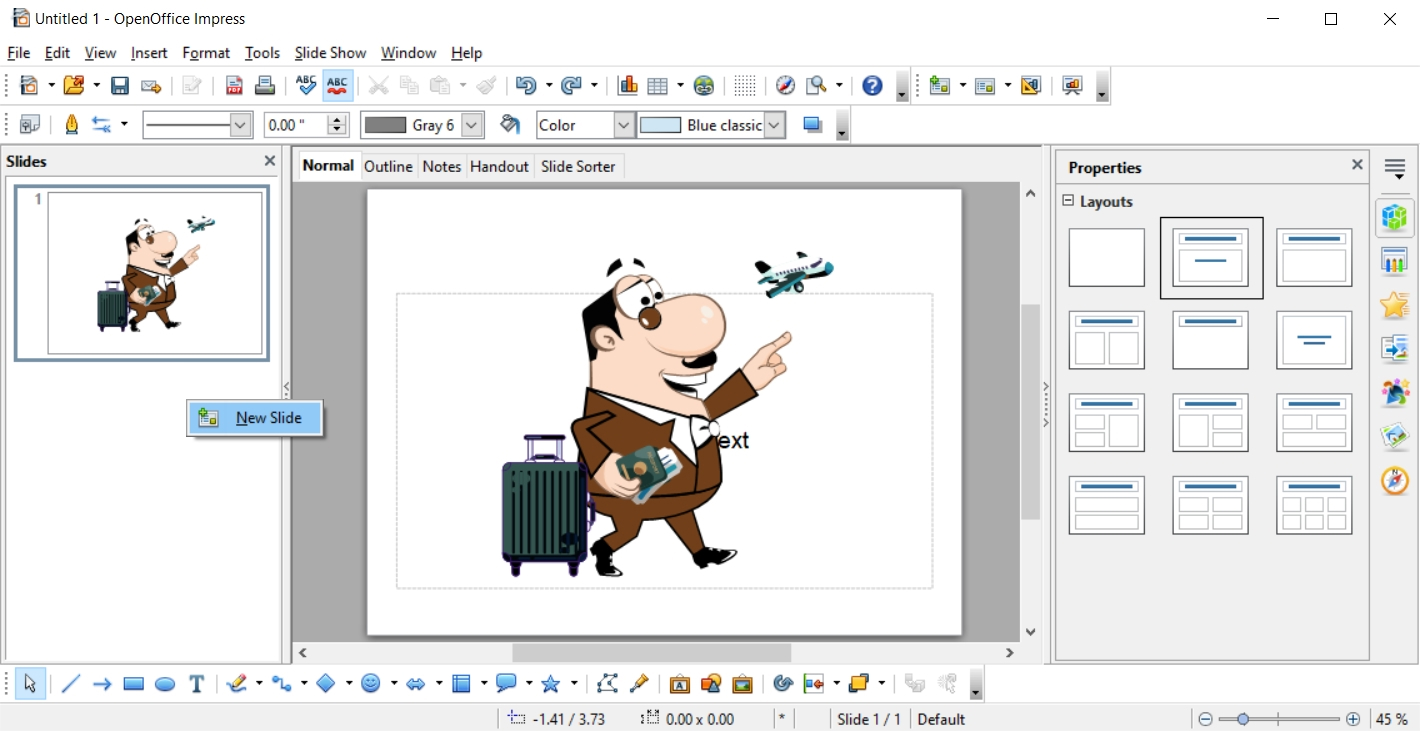Select the Ellipse drawing tool
1420x731 pixels.
coord(165,684)
